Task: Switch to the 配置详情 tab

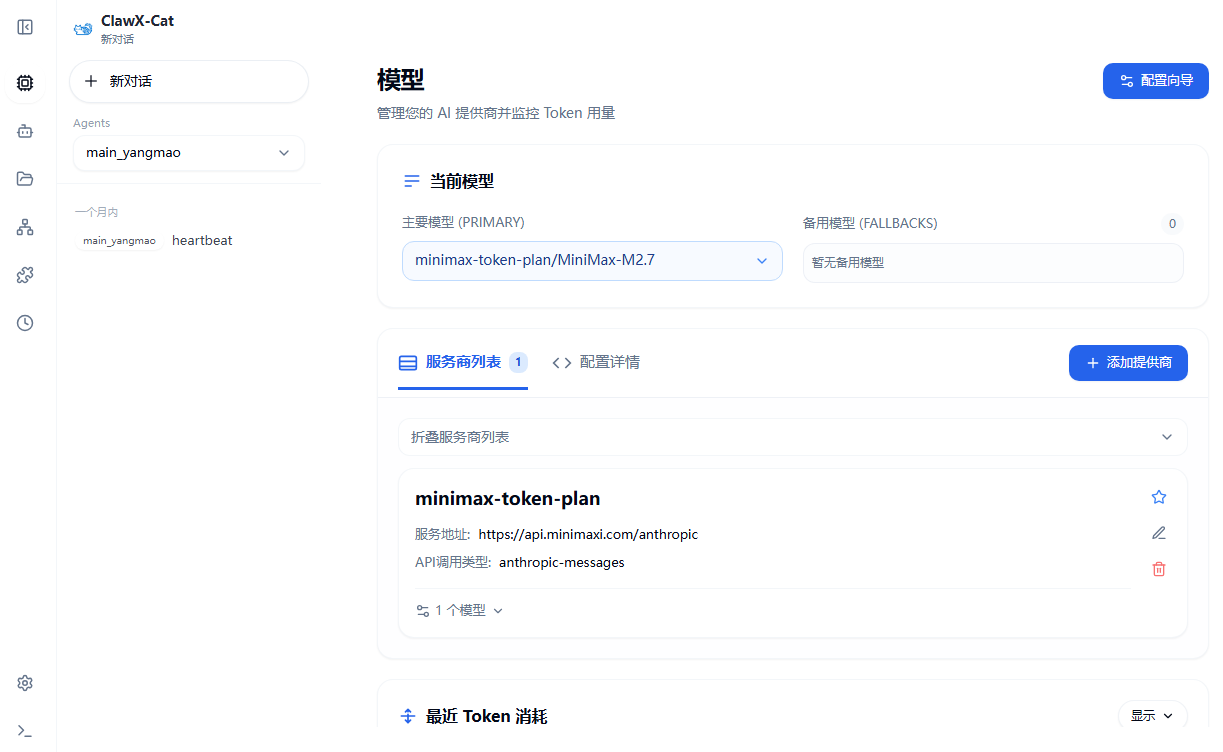Action: (x=597, y=362)
